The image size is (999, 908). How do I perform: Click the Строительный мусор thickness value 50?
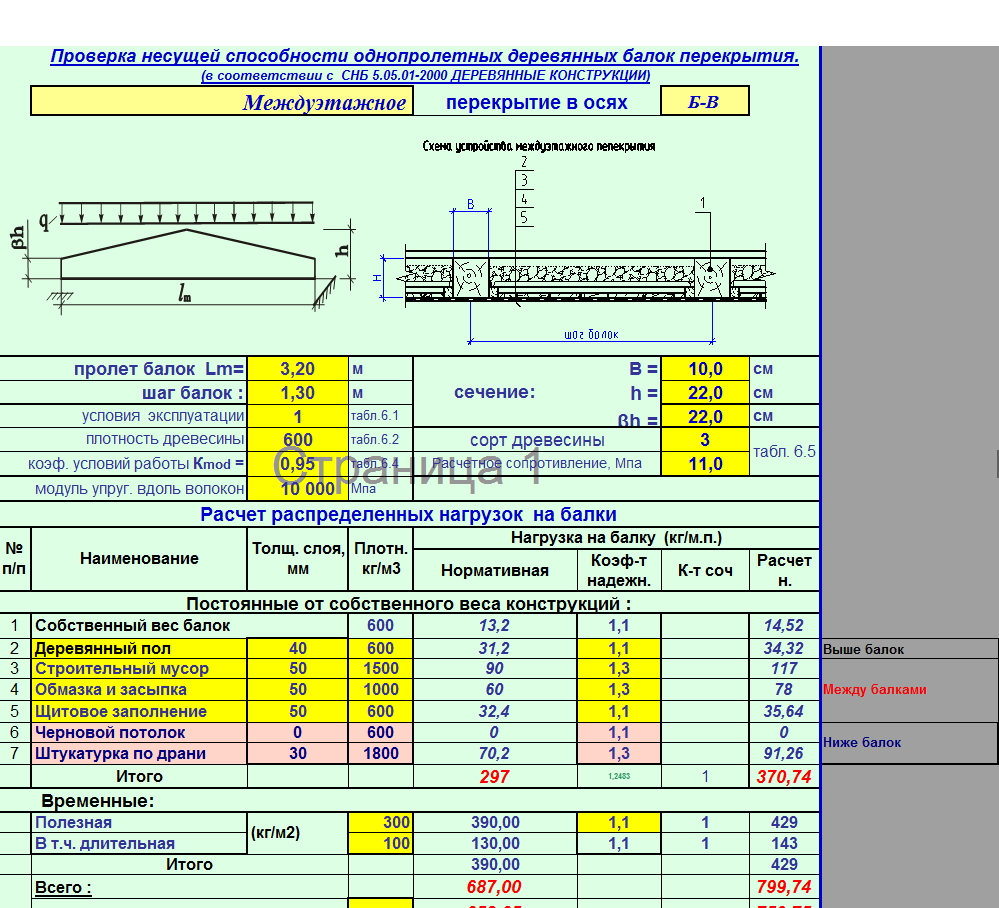[x=298, y=668]
